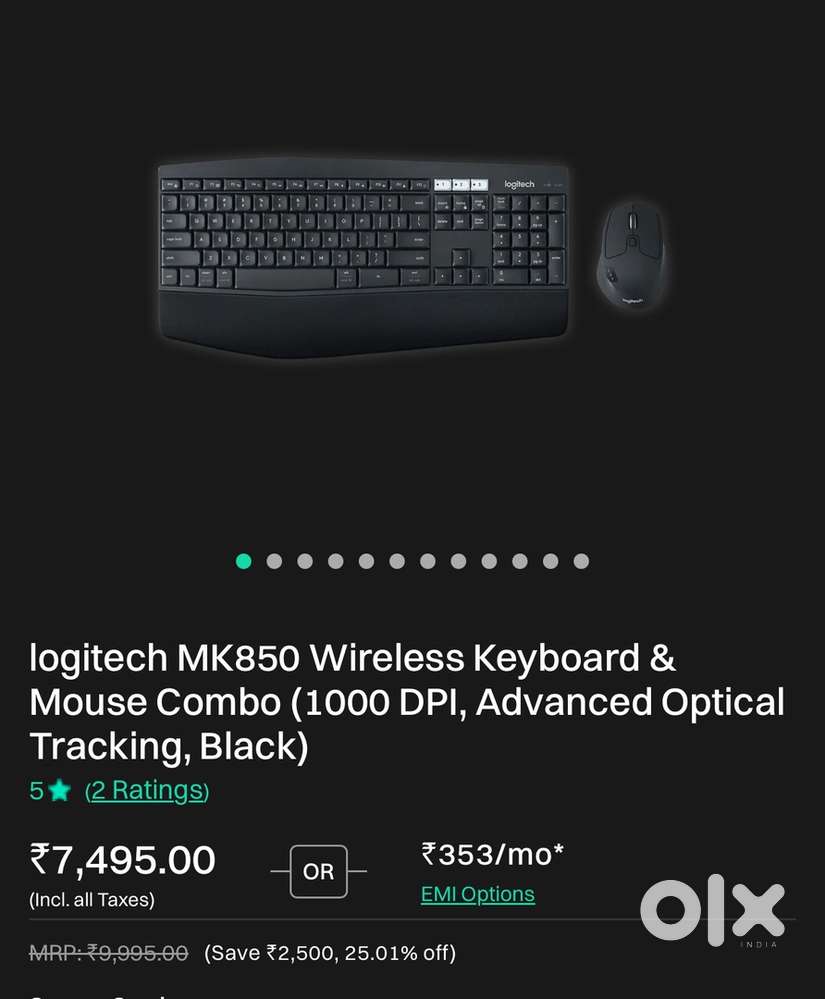Go to the second image dot
This screenshot has height=999, width=825.
point(274,561)
